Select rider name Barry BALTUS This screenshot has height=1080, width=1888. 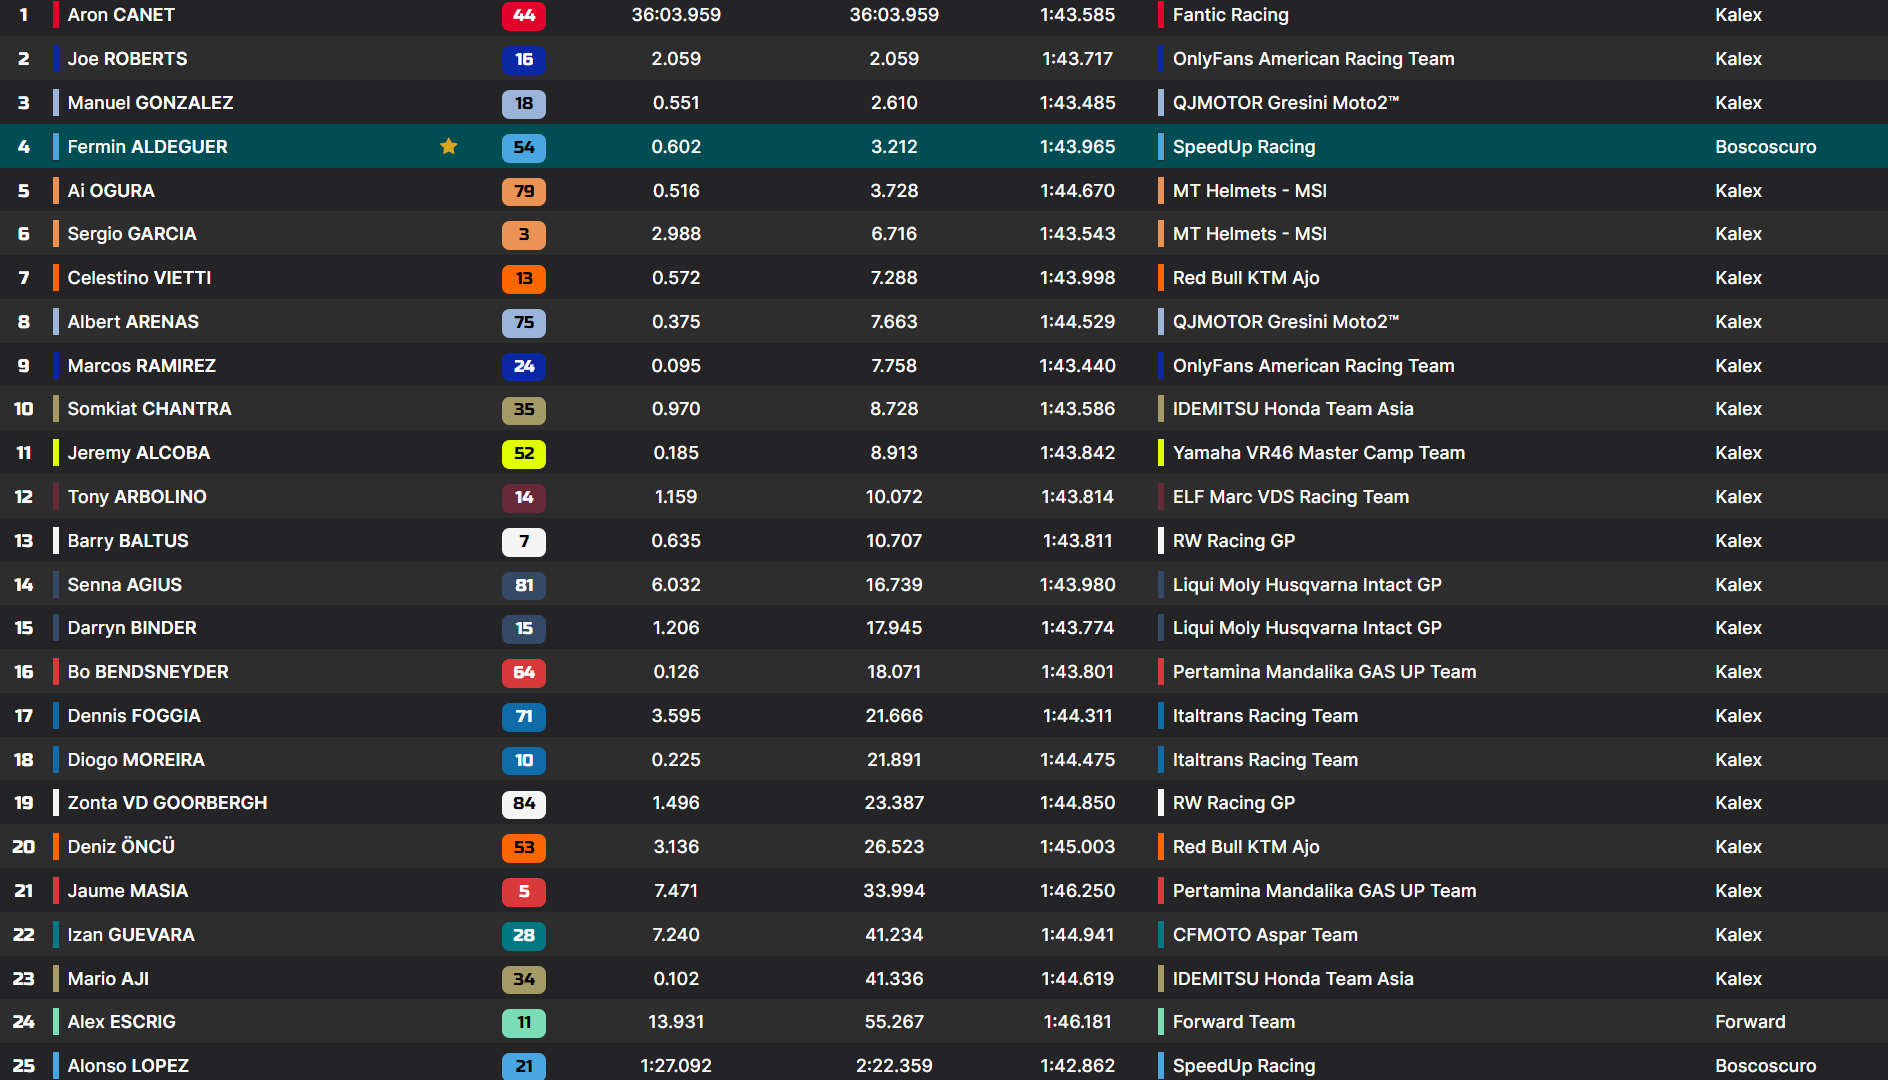click(x=128, y=541)
